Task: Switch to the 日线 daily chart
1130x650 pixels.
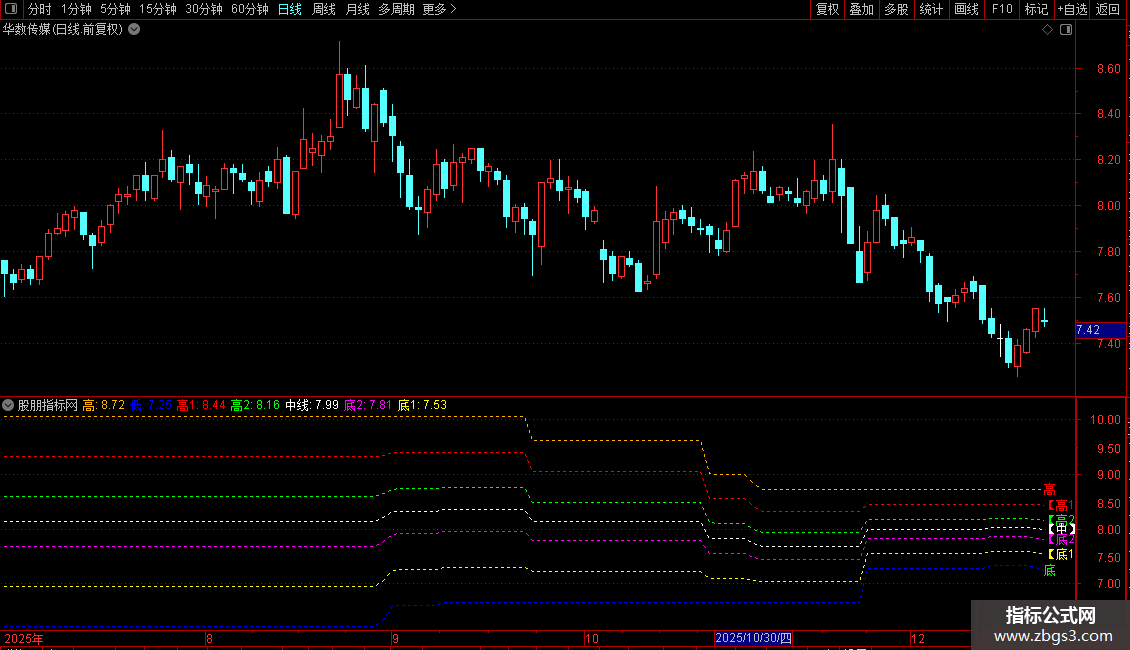Action: [290, 9]
